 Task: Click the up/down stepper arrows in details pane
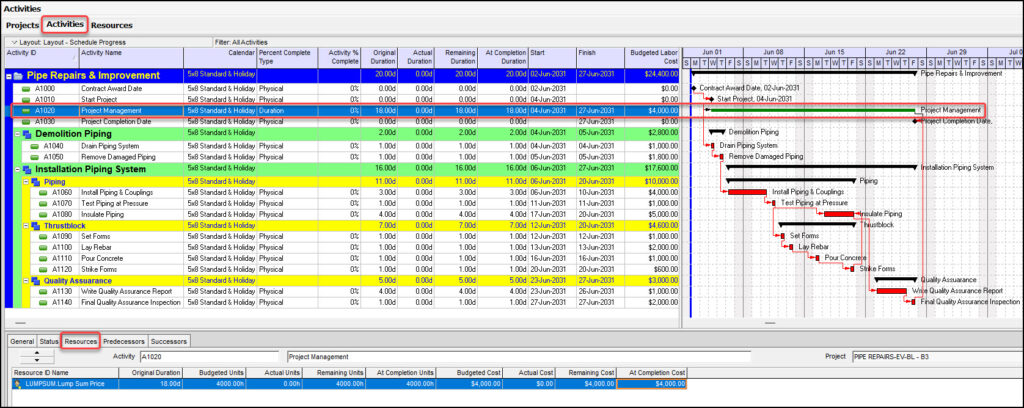pos(37,356)
